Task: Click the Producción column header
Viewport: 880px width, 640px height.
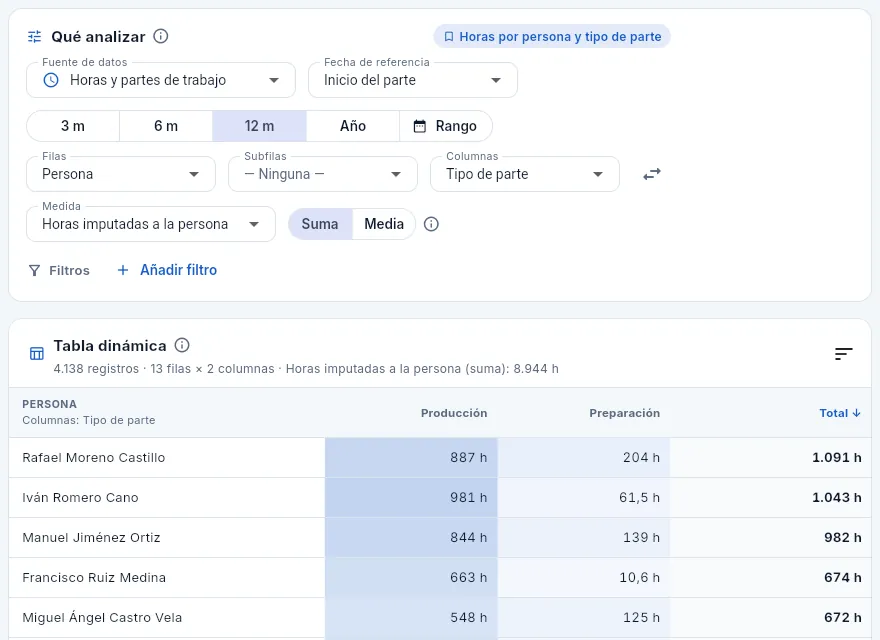Action: click(454, 413)
